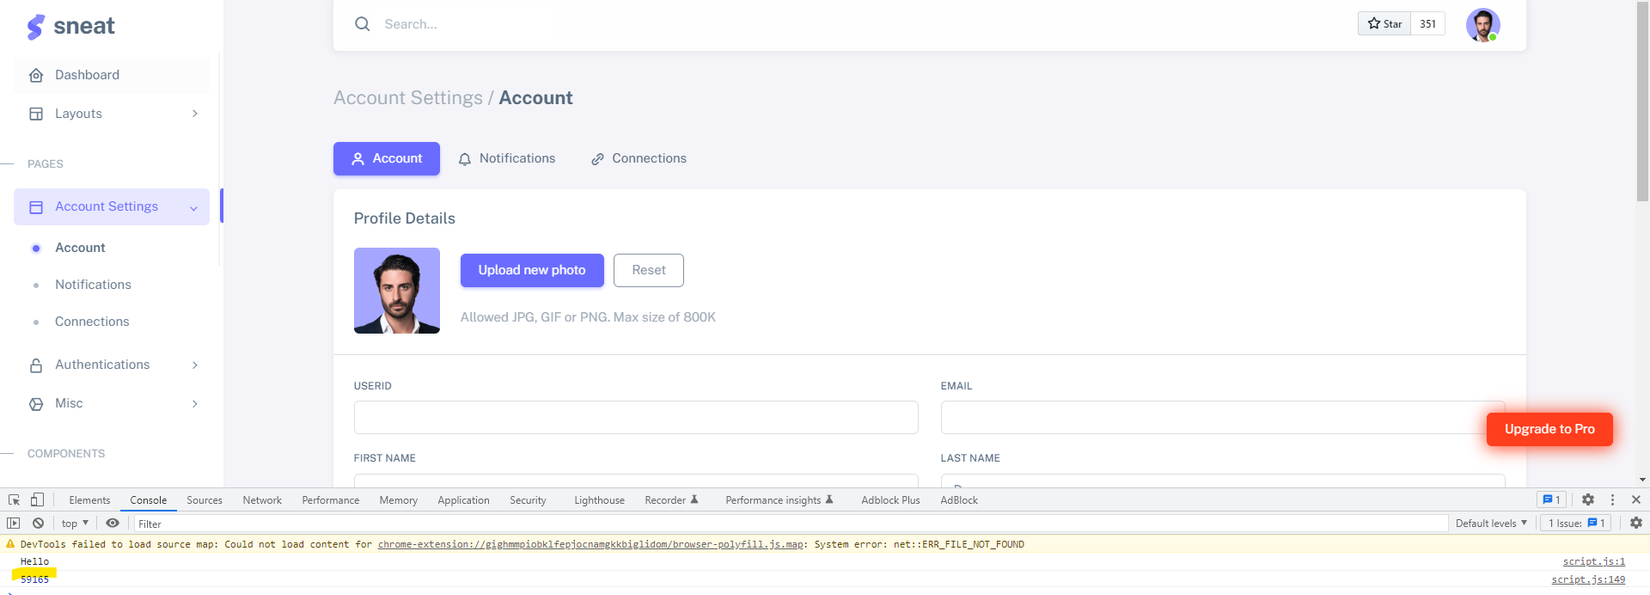Click the inspect element picker icon
Screen dimensions: 1650x595
[14, 500]
